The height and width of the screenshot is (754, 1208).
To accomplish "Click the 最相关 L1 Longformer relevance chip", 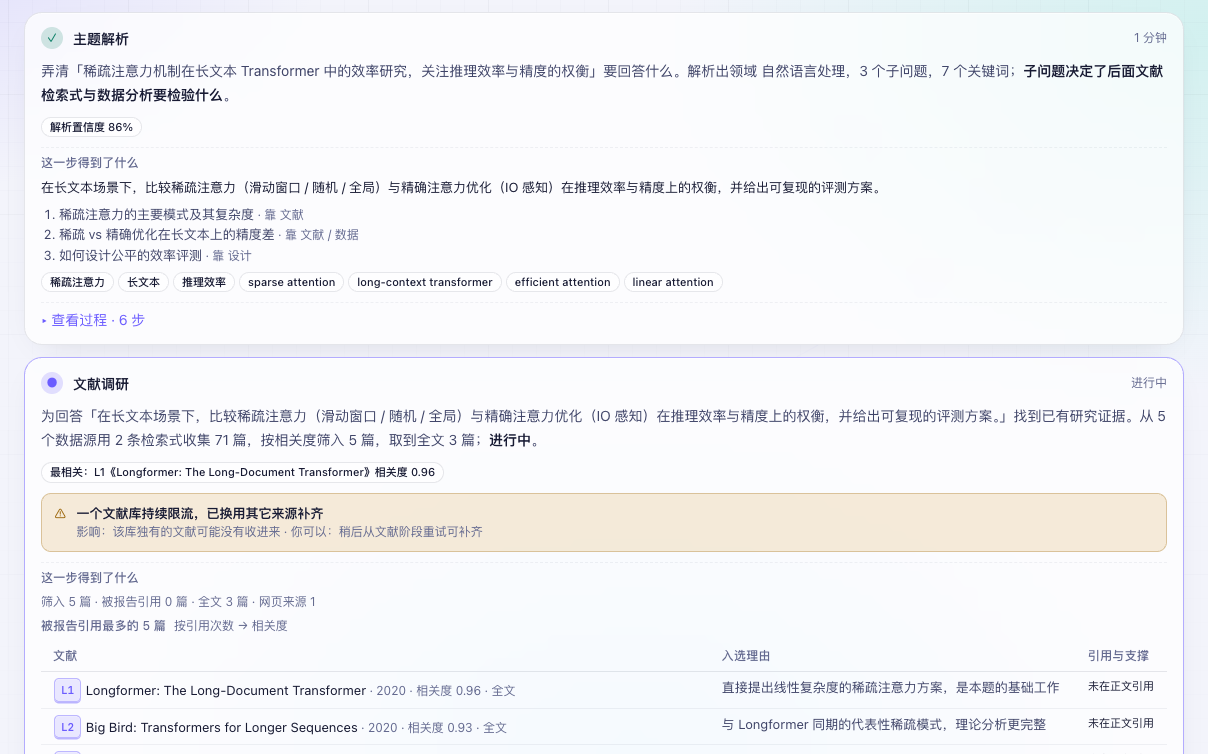I will coord(242,472).
